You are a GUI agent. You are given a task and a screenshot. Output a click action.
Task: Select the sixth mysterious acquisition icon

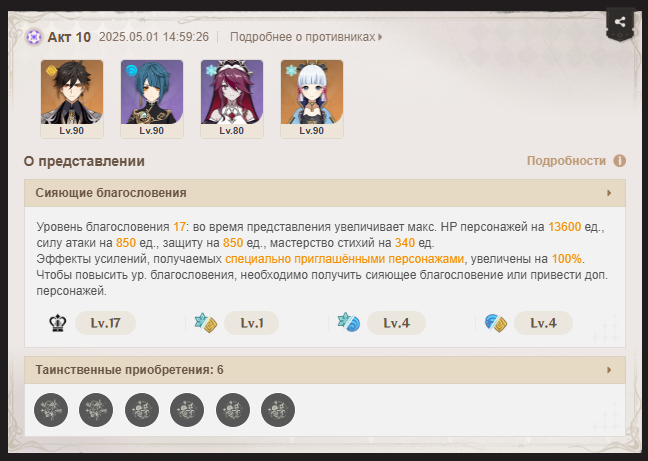278,410
